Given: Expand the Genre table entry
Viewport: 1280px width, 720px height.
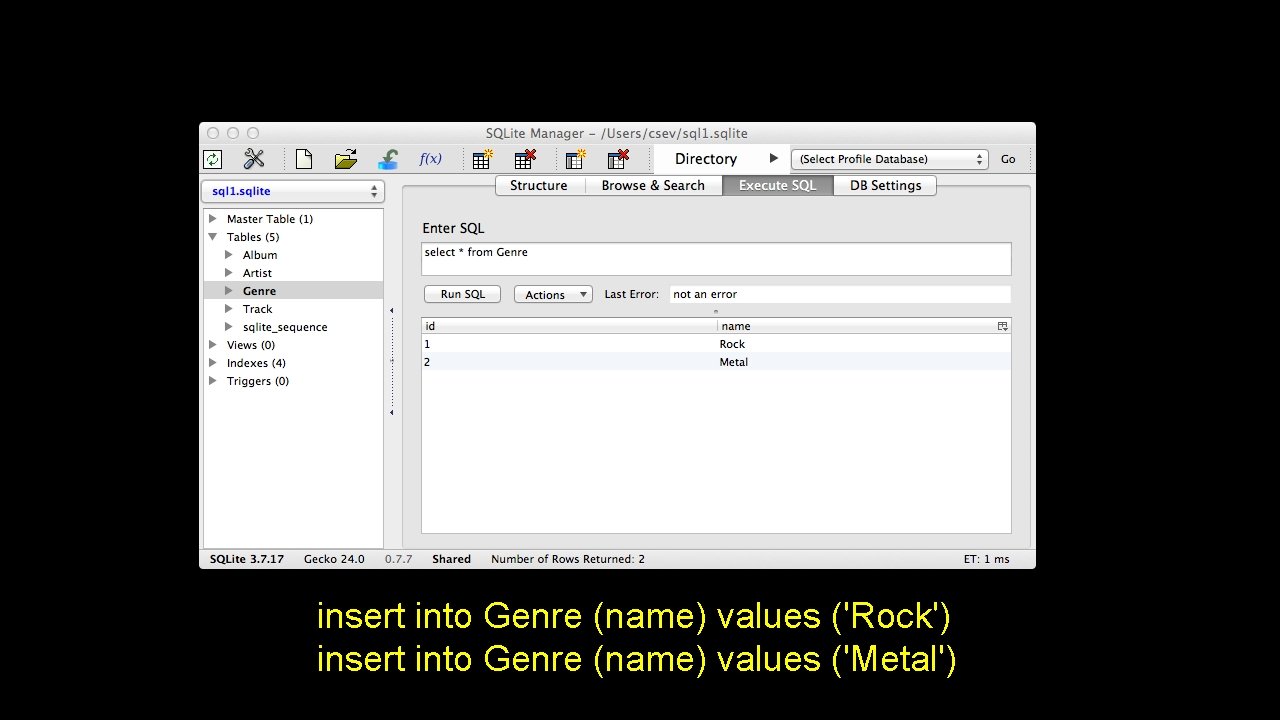Looking at the screenshot, I should tap(229, 291).
